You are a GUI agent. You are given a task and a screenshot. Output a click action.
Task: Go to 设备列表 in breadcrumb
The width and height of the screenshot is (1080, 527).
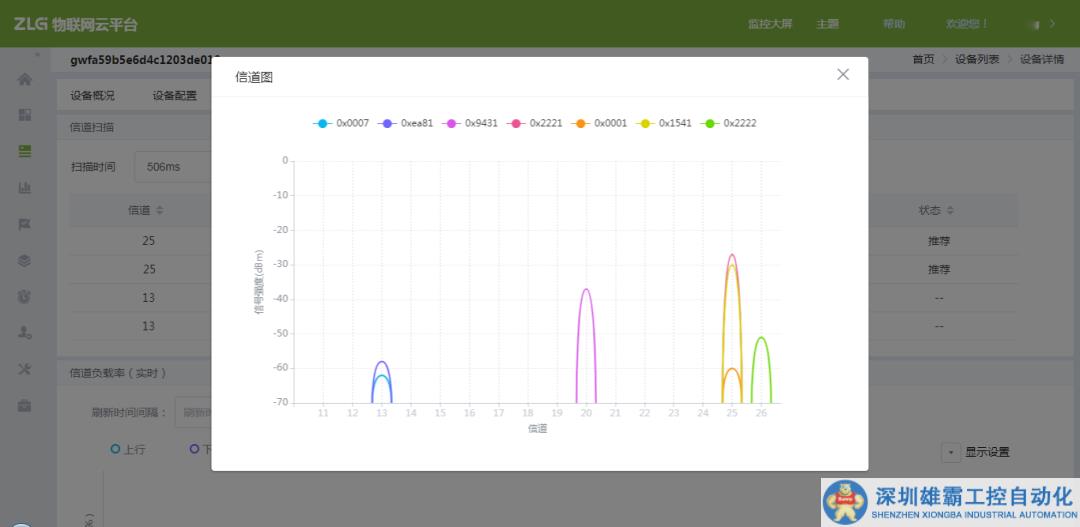(976, 59)
